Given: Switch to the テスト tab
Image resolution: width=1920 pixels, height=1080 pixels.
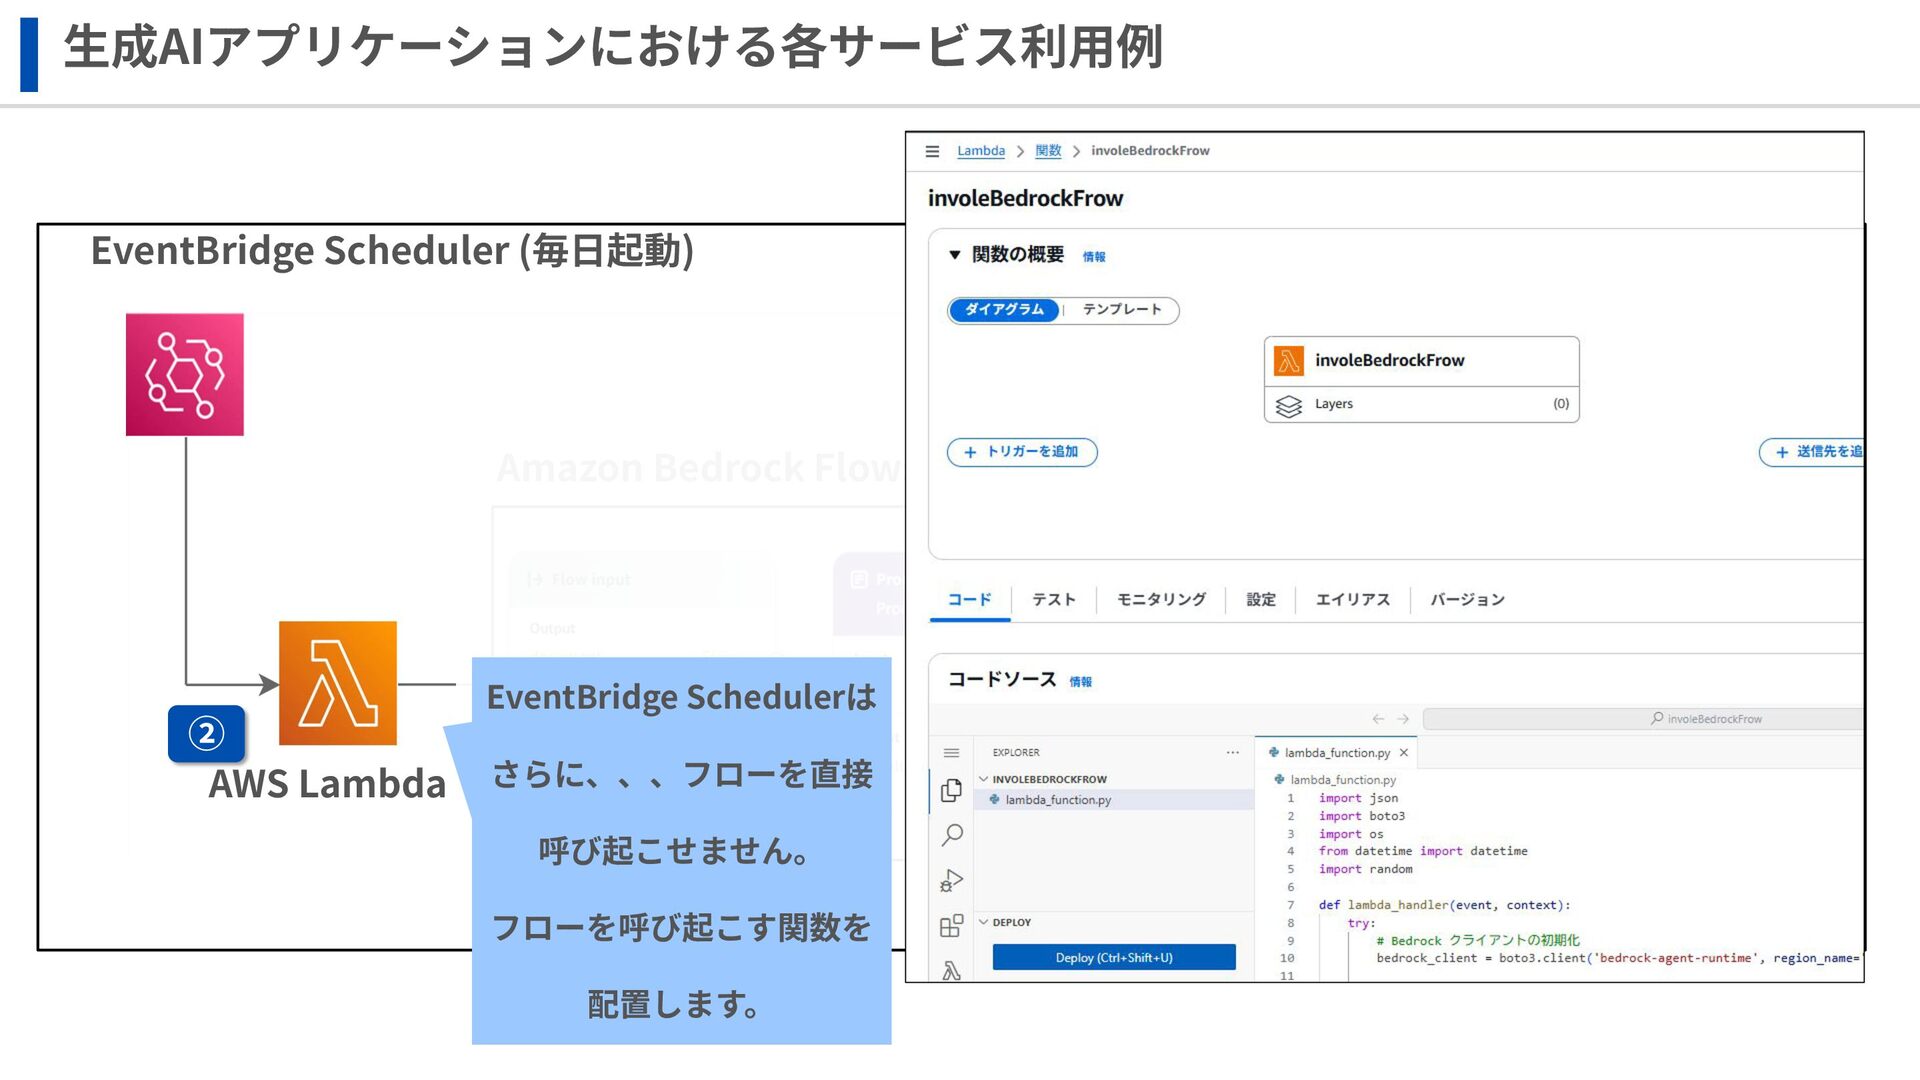Looking at the screenshot, I should (1053, 600).
